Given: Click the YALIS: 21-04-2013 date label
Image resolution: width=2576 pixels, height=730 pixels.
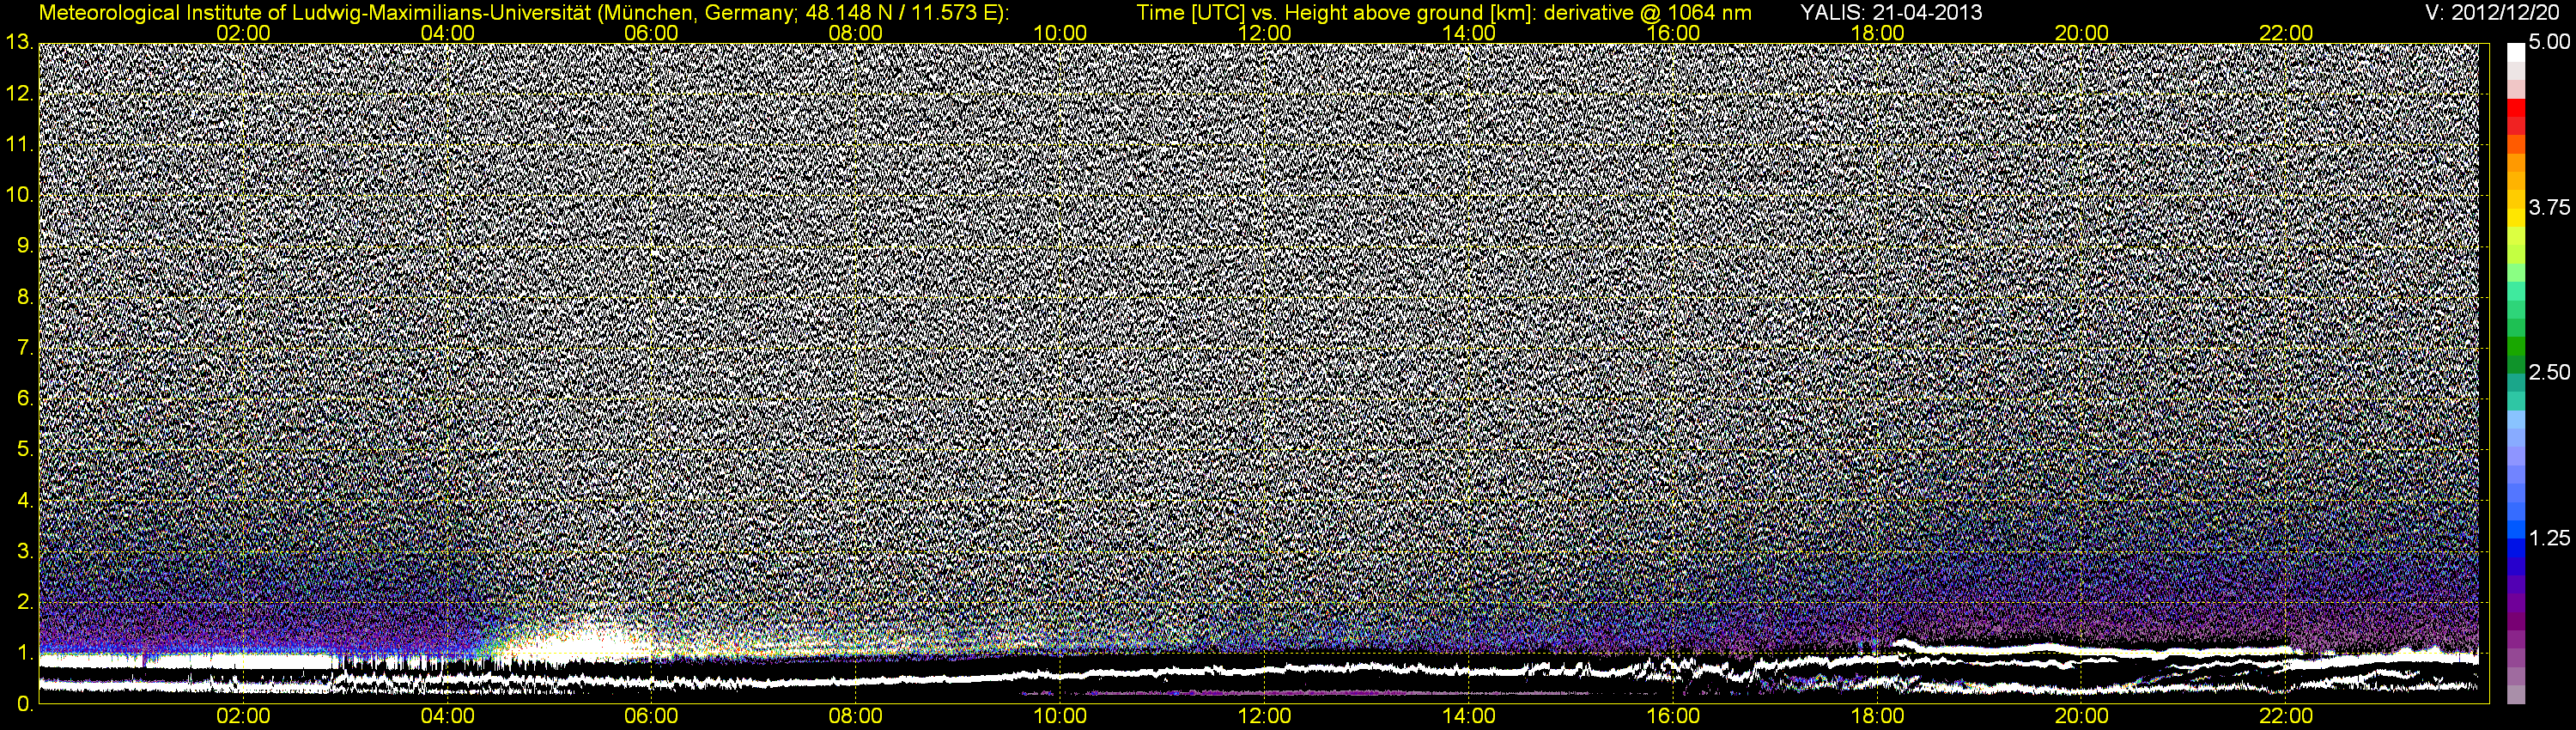Looking at the screenshot, I should (x=1891, y=13).
